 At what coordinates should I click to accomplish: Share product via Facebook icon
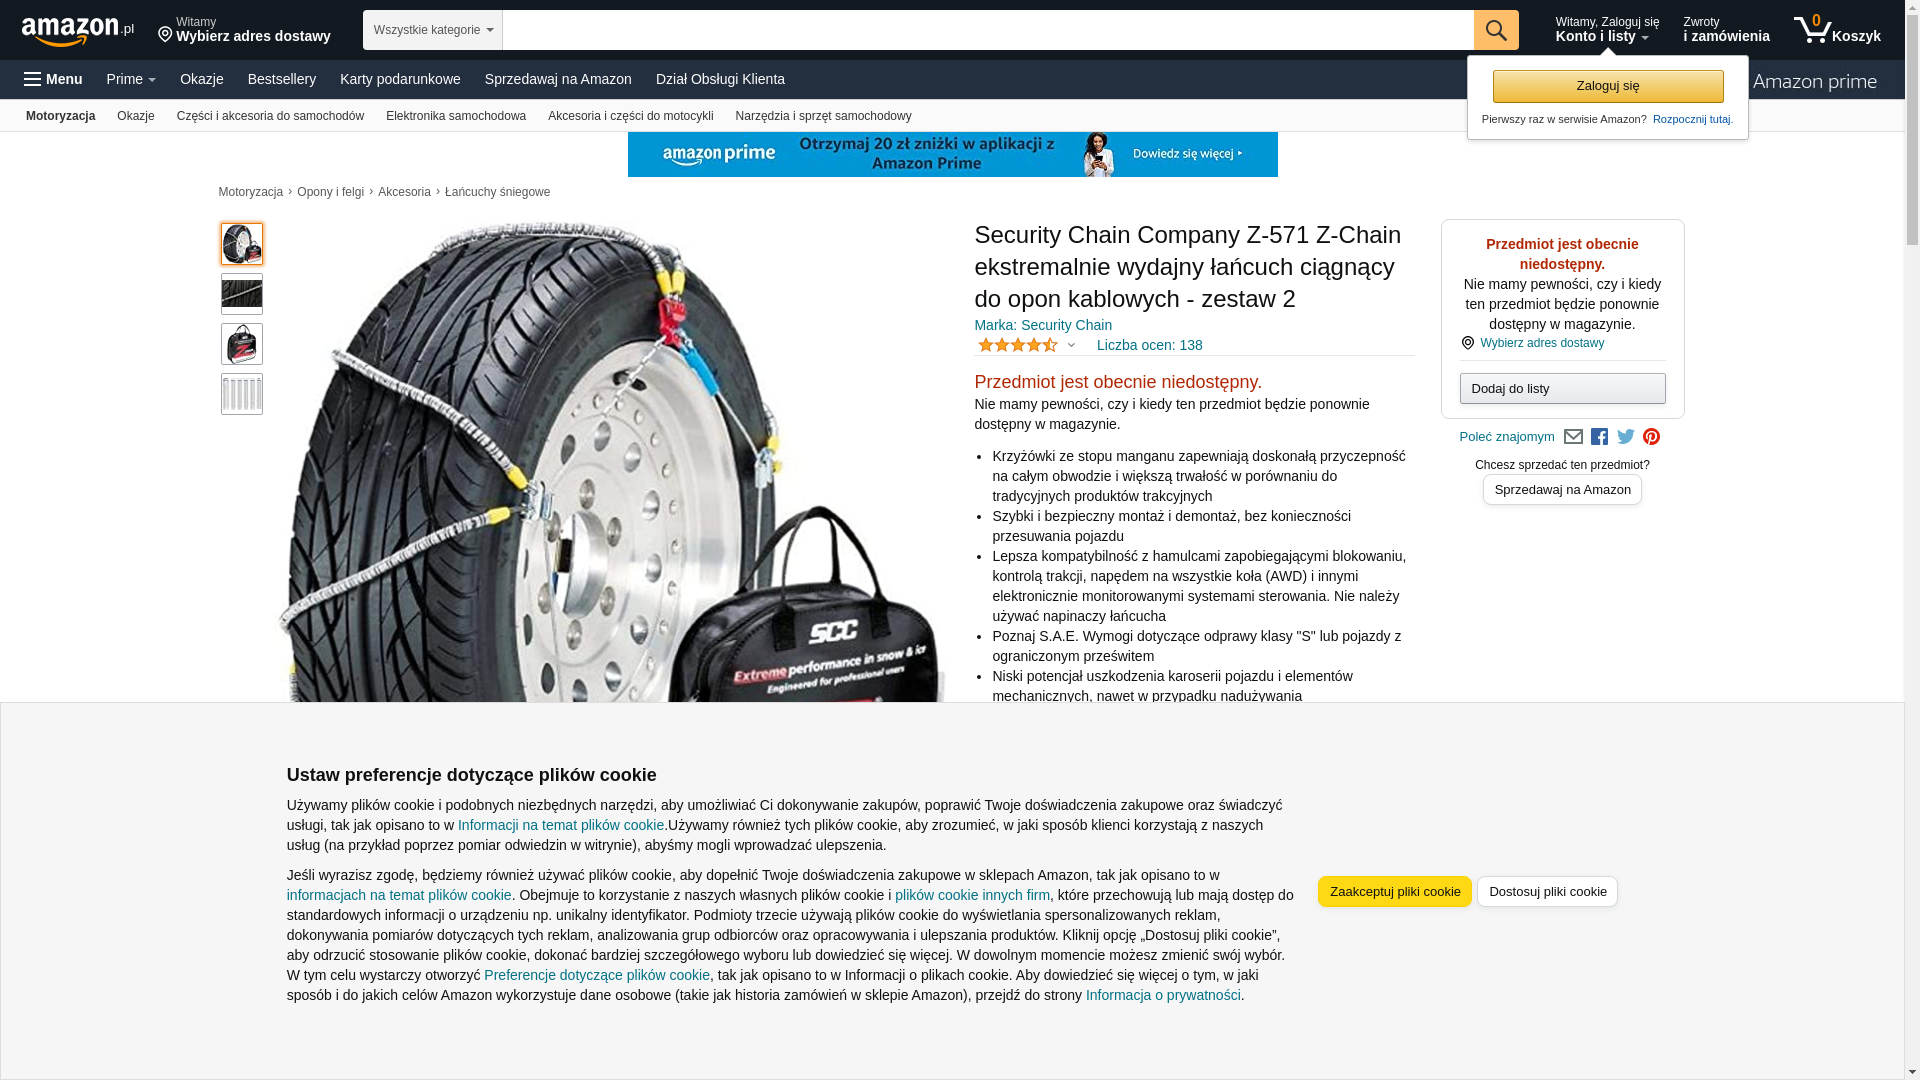(x=1599, y=437)
